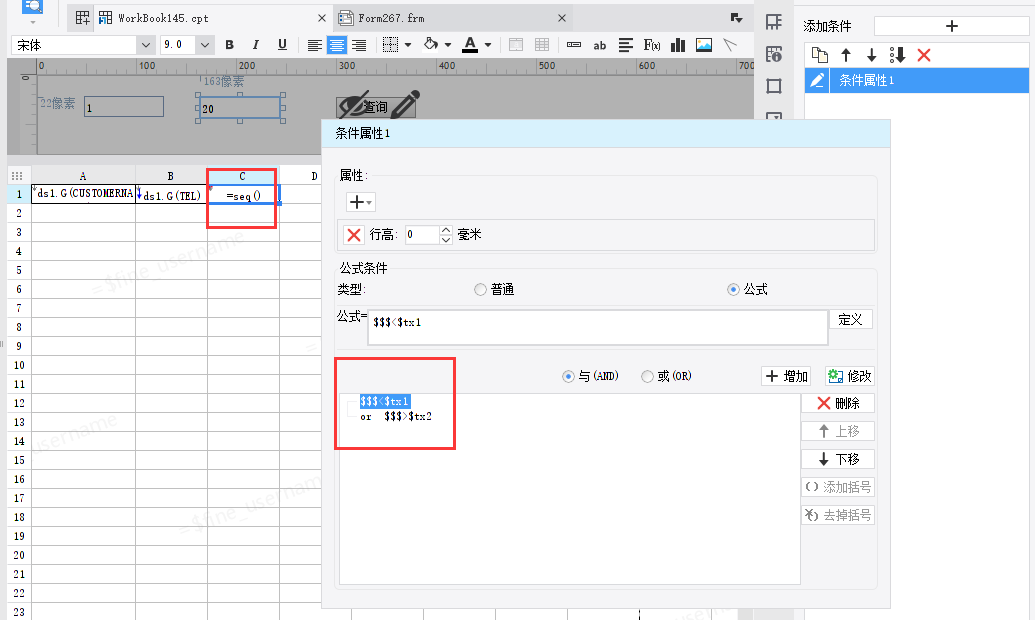The width and height of the screenshot is (1035, 620).
Task: Select column header C
Action: point(242,176)
